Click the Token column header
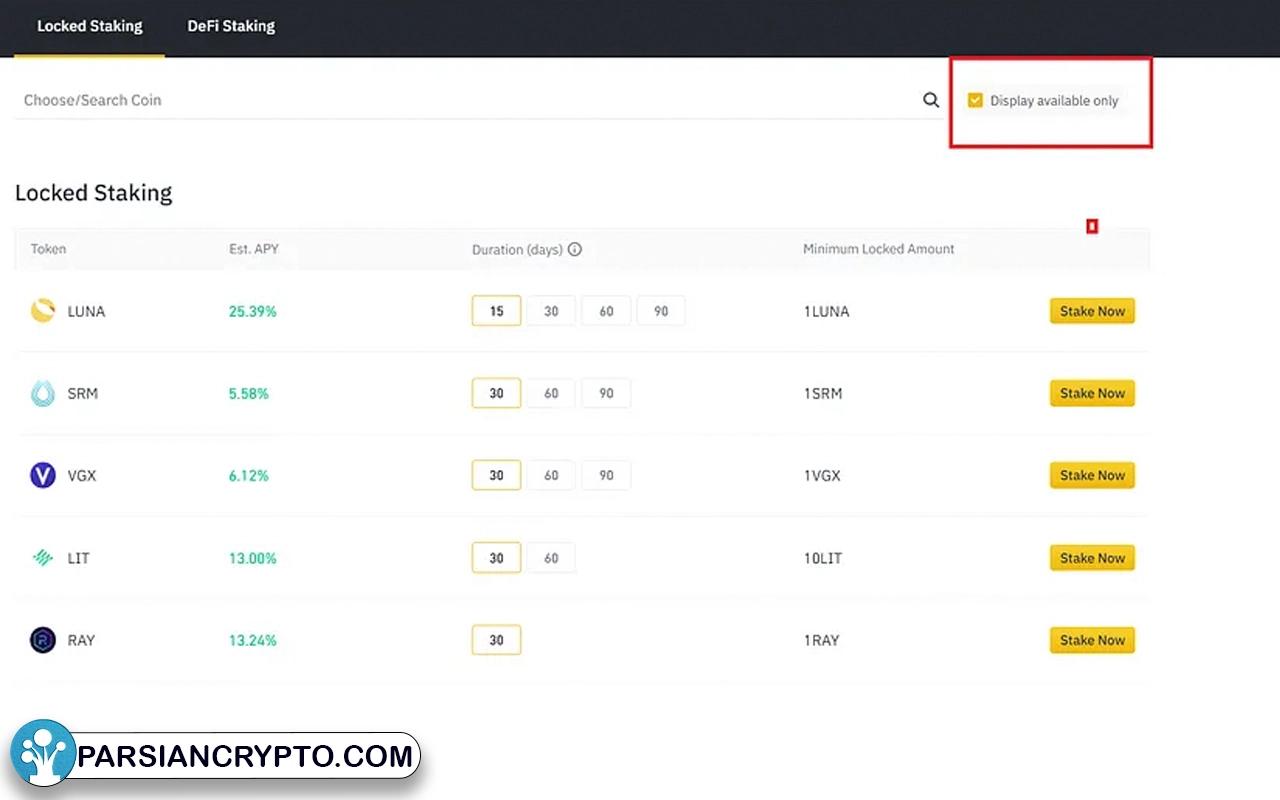This screenshot has width=1280, height=800. pos(48,249)
